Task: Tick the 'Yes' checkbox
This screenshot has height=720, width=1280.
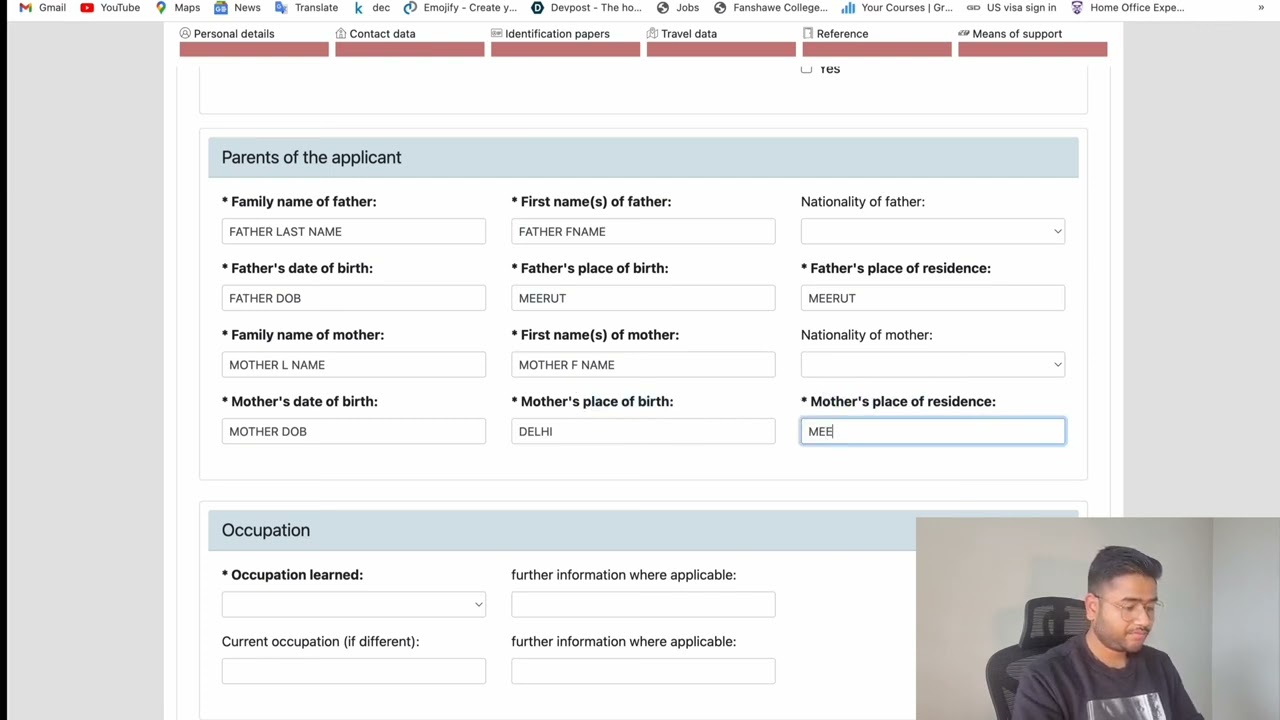Action: [x=806, y=69]
